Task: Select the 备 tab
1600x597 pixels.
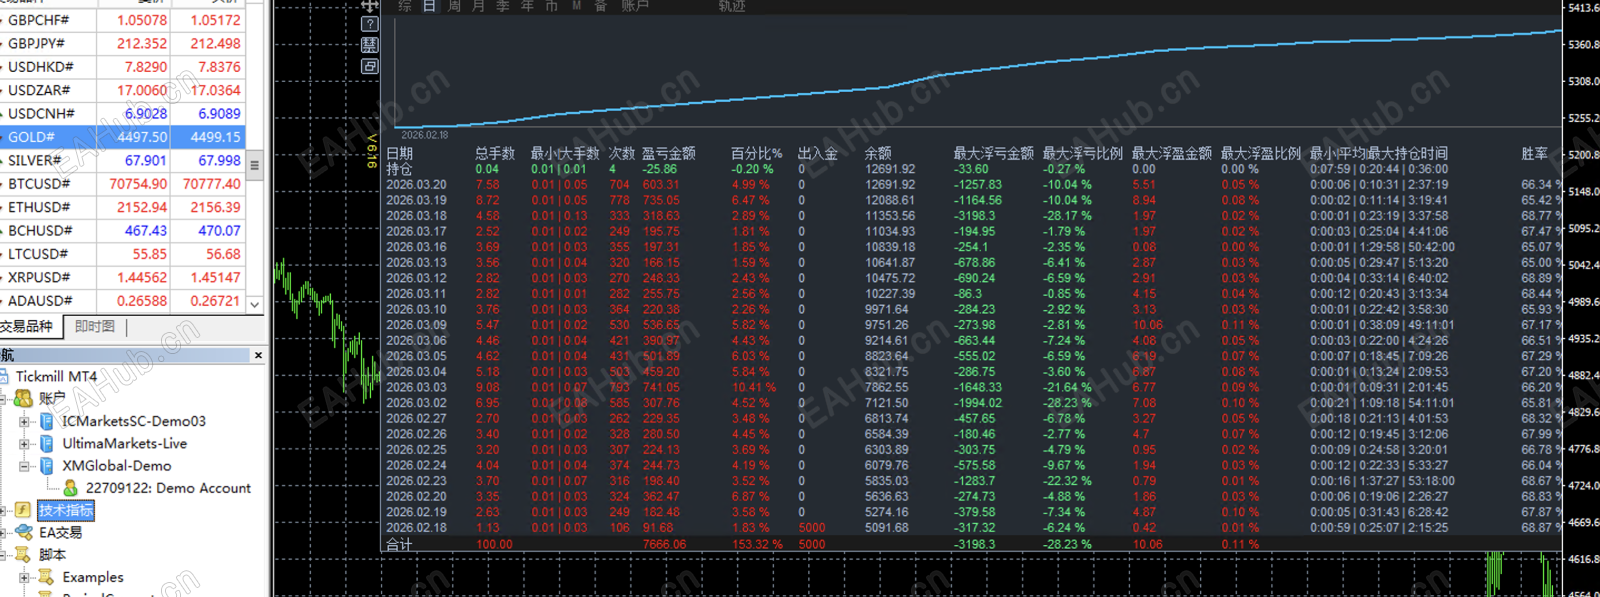Action: click(601, 5)
